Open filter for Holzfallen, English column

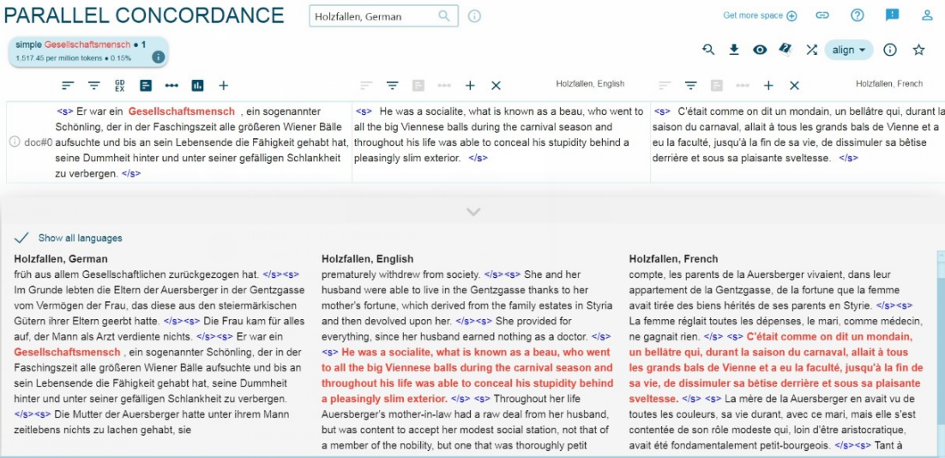pos(392,86)
